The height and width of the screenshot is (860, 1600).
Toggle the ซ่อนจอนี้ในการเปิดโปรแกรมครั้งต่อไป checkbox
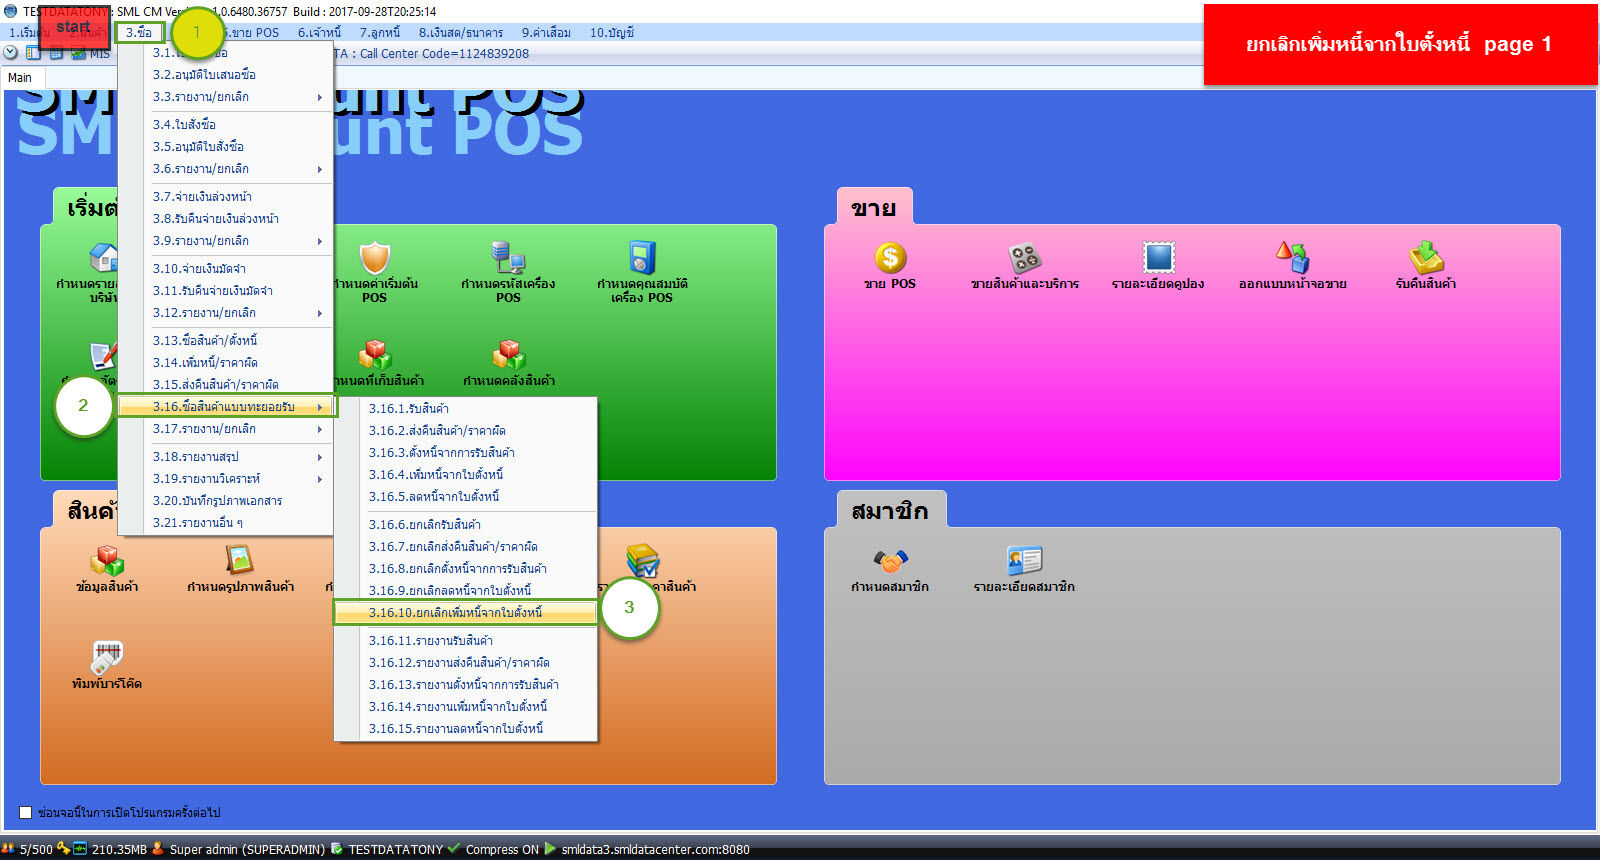tap(26, 812)
